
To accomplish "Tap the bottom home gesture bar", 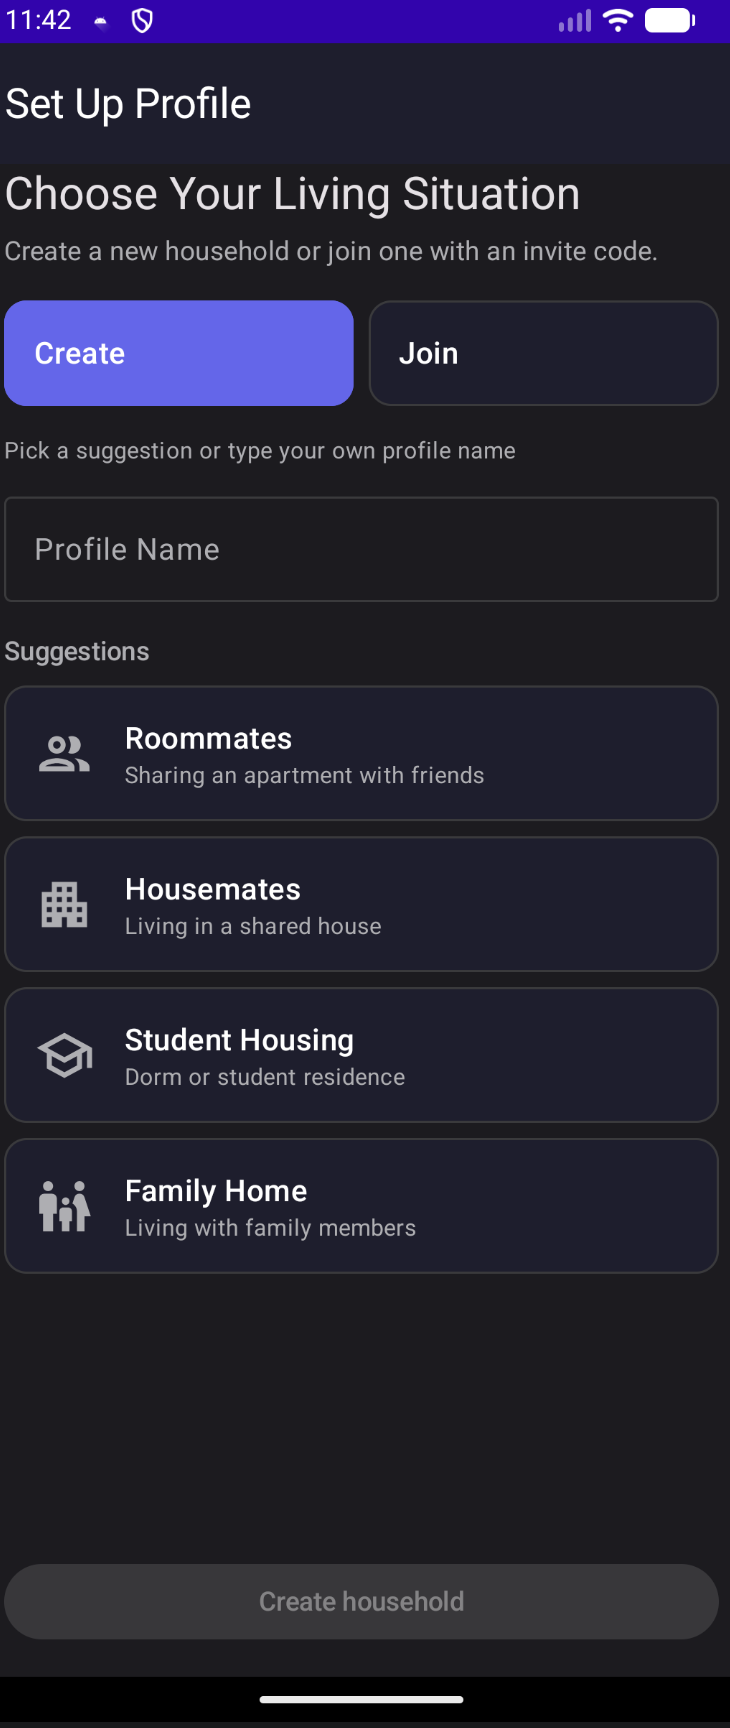I will pos(361,1699).
